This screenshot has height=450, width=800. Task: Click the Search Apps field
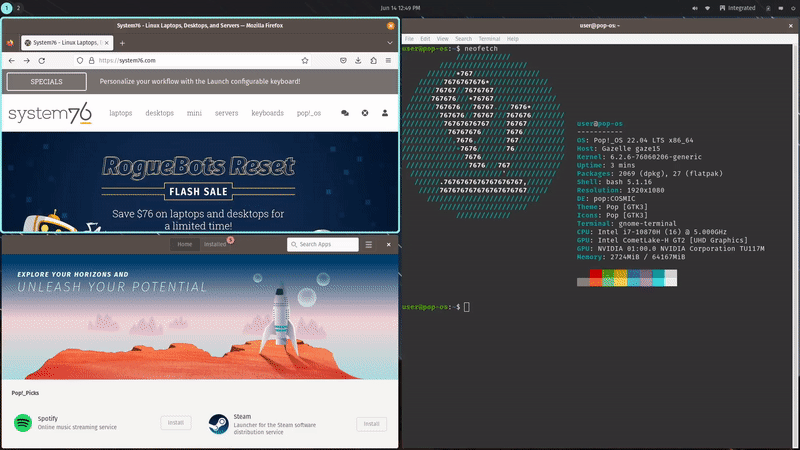click(323, 244)
